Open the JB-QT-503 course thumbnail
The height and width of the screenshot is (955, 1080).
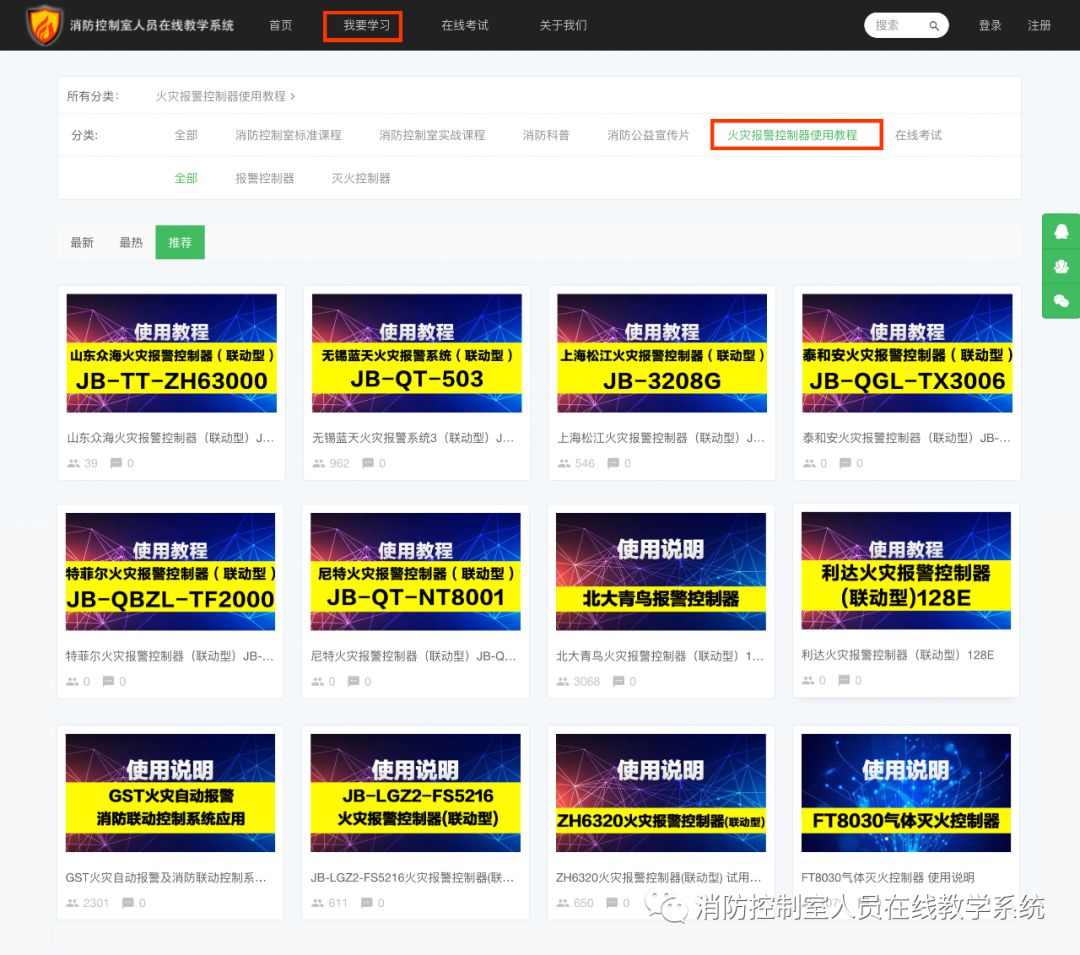pos(417,353)
